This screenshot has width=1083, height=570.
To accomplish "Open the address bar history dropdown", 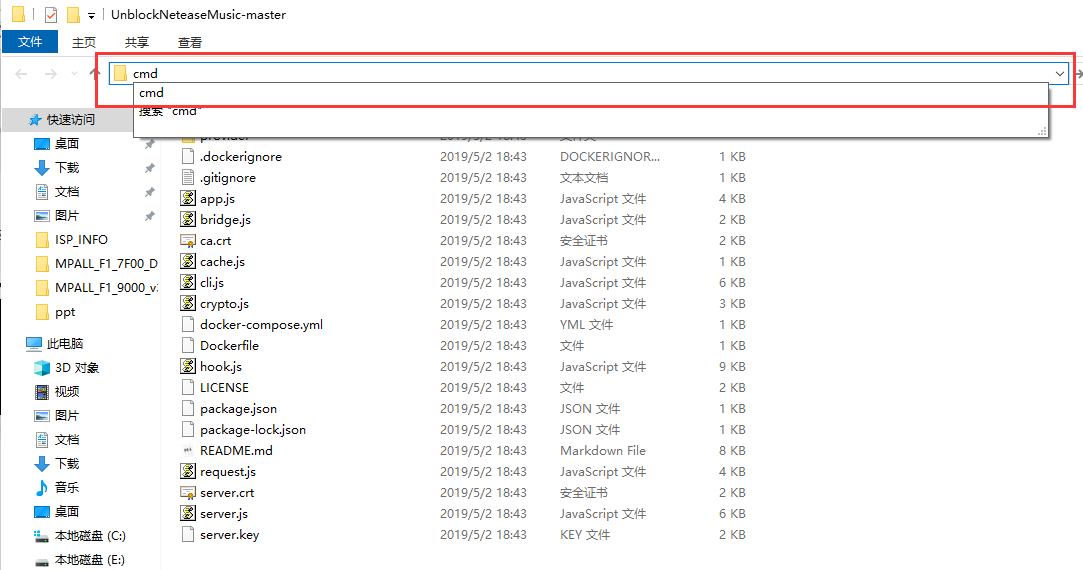I will click(x=1059, y=73).
